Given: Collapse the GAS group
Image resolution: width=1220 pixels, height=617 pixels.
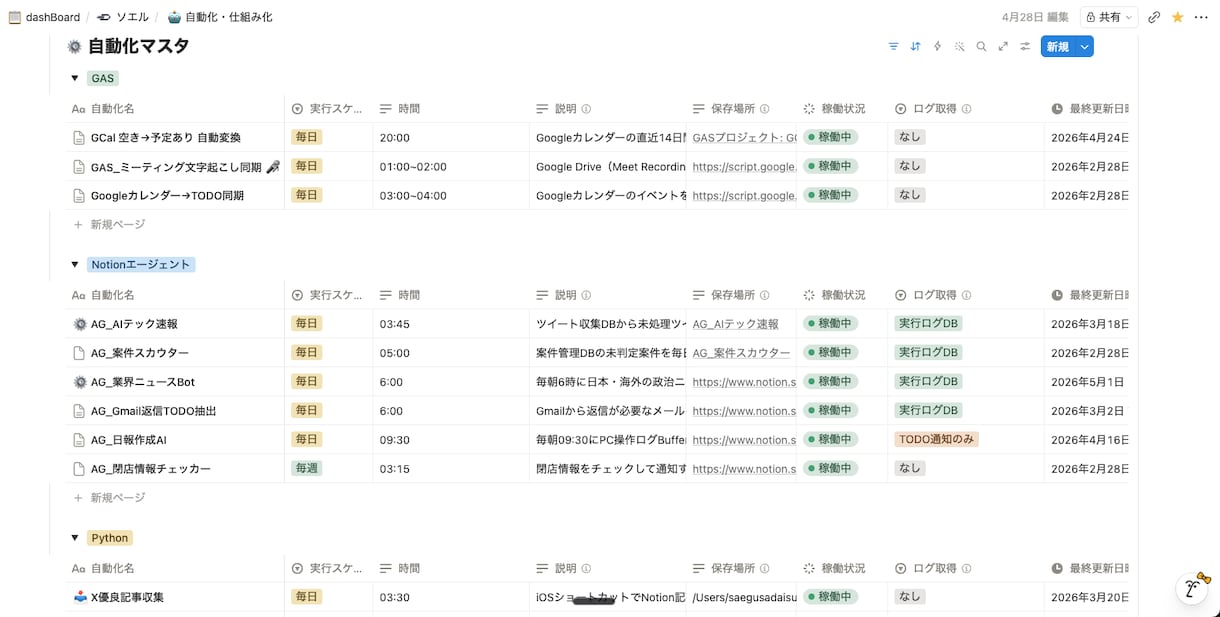Looking at the screenshot, I should 74,78.
